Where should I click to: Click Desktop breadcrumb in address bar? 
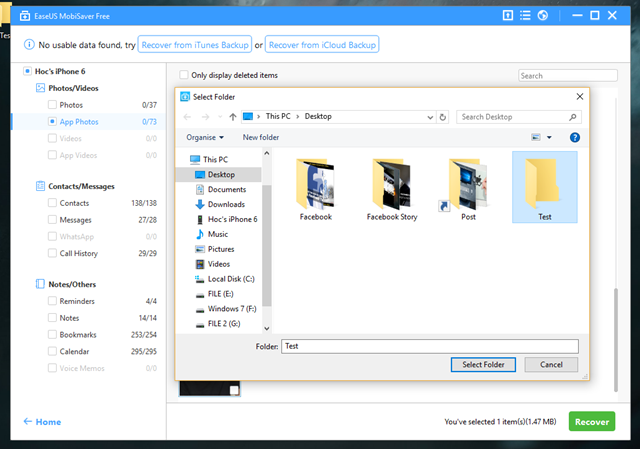tap(318, 116)
